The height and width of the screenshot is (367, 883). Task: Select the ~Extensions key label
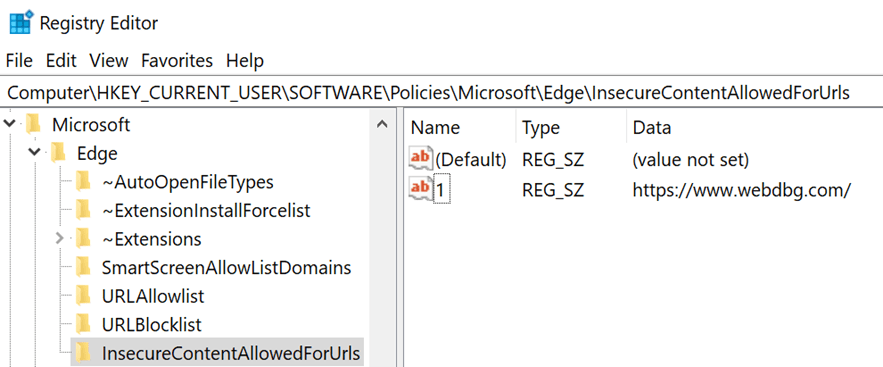click(151, 239)
